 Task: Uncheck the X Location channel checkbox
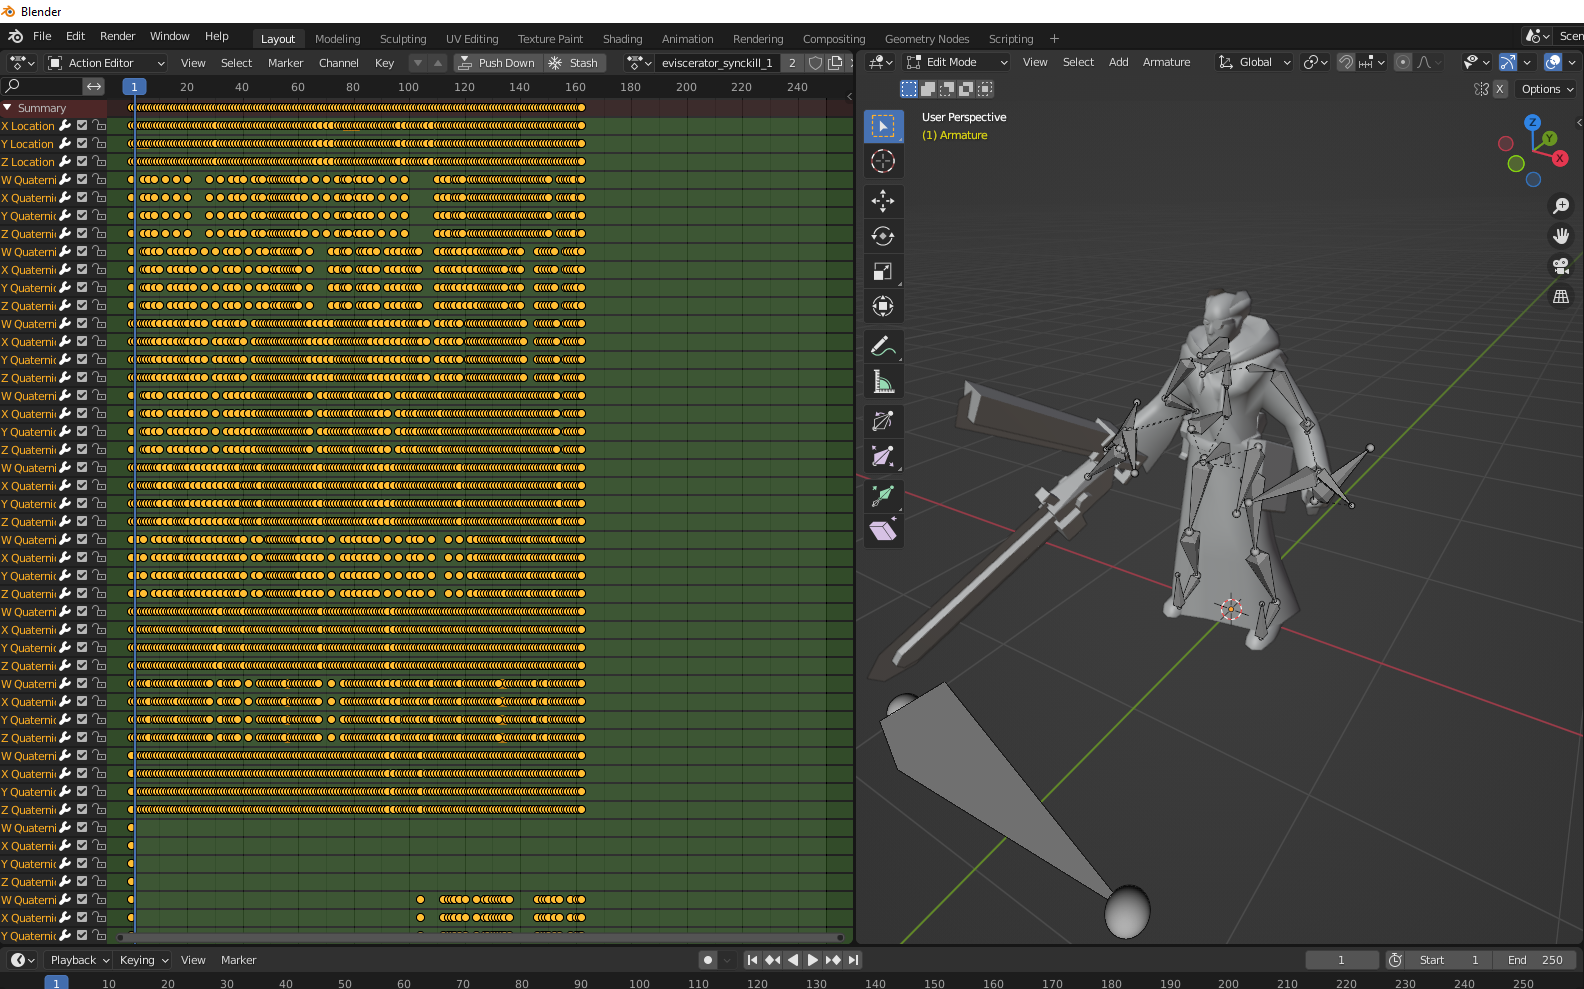[82, 126]
